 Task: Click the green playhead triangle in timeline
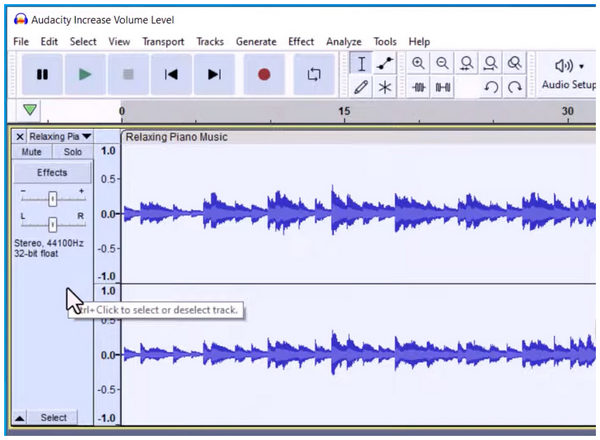[30, 110]
